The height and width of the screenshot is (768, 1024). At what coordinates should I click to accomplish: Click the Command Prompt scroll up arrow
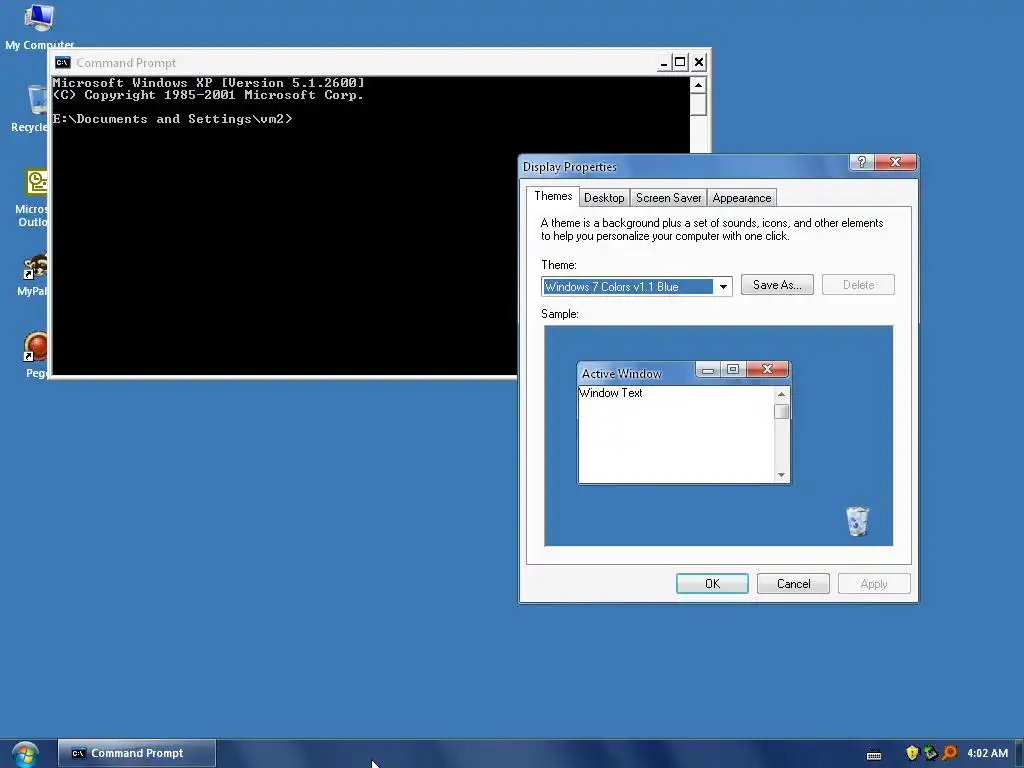tap(698, 85)
